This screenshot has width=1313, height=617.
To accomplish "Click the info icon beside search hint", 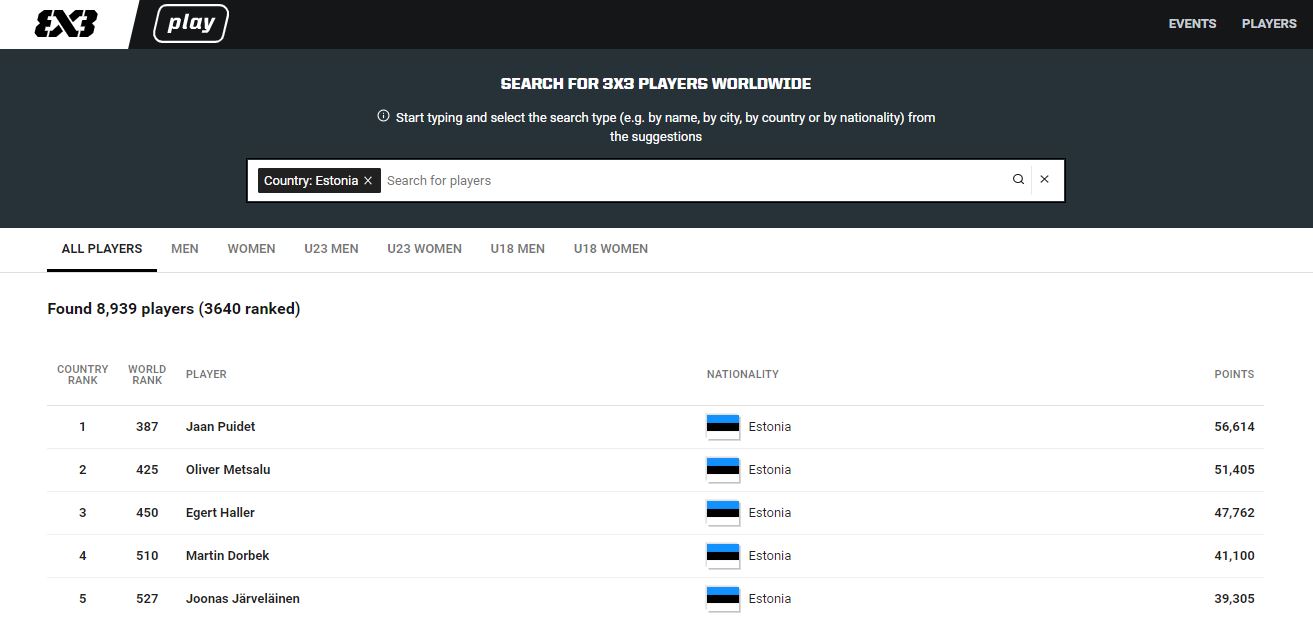I will click(383, 116).
